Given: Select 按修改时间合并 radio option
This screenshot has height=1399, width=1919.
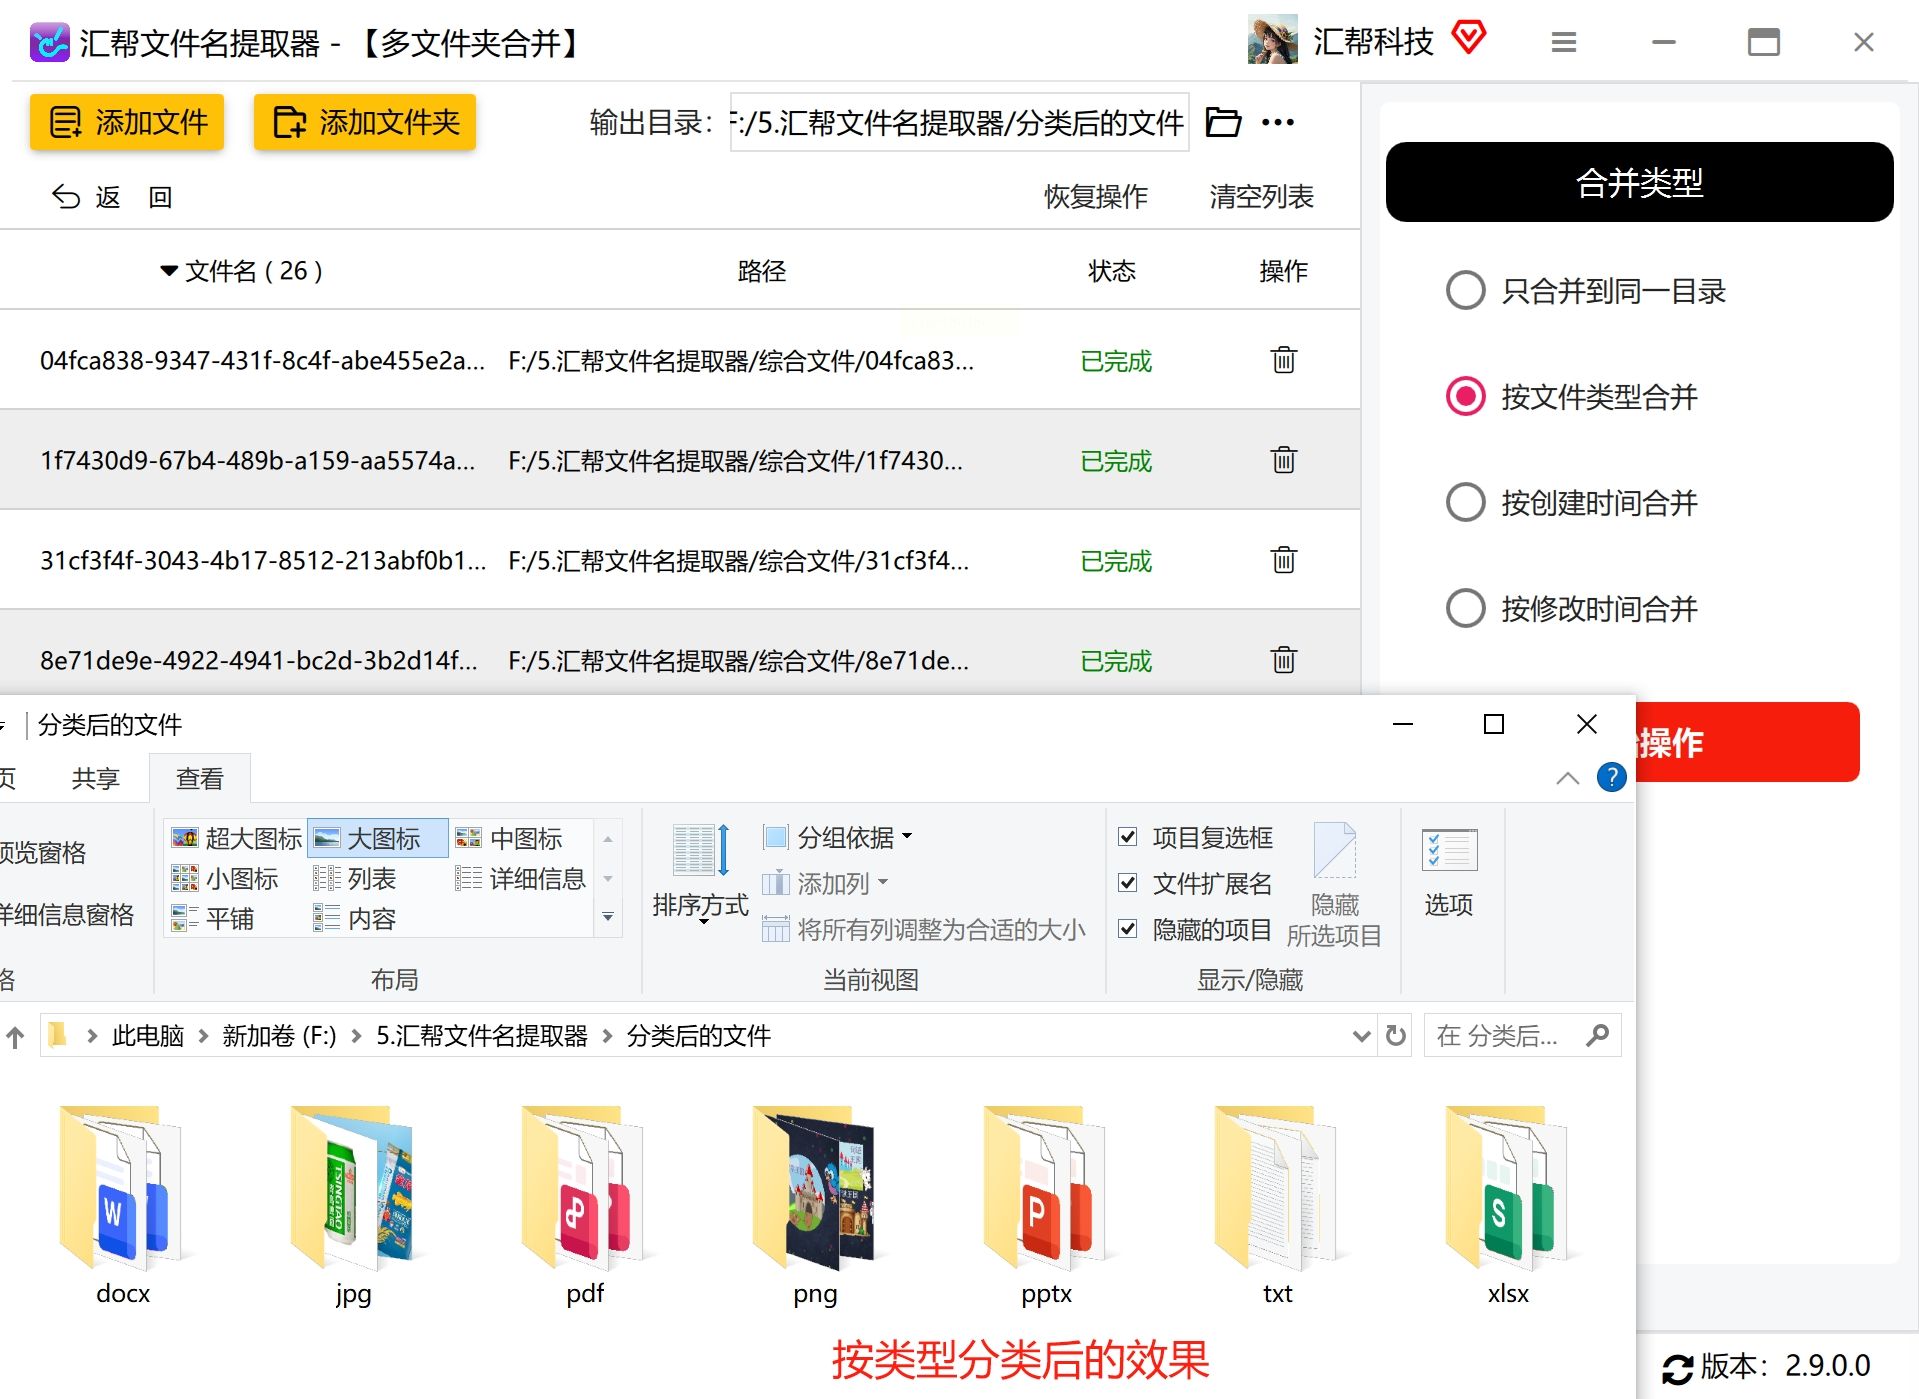Looking at the screenshot, I should 1465,609.
